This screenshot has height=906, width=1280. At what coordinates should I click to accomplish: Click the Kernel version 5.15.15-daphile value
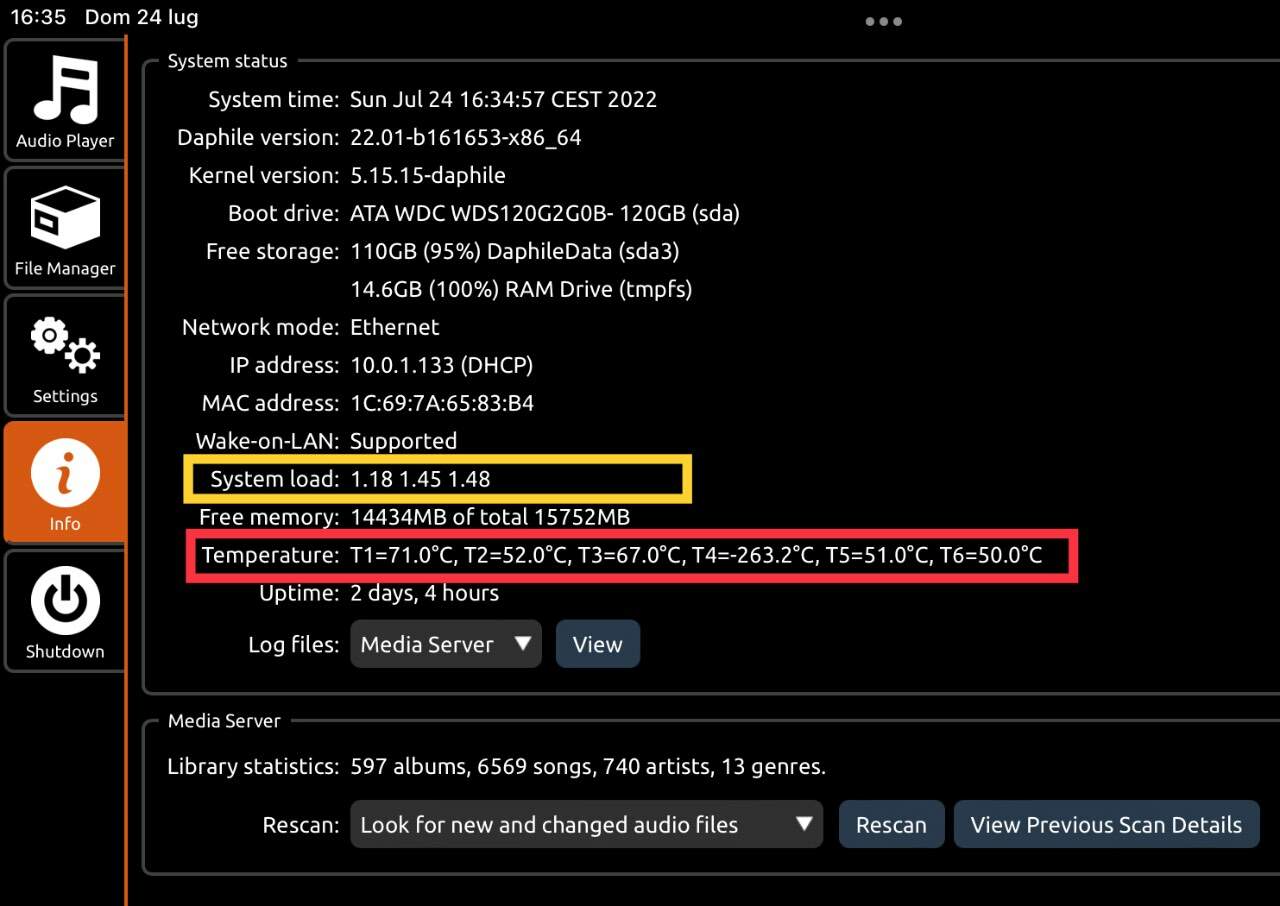pyautogui.click(x=428, y=176)
